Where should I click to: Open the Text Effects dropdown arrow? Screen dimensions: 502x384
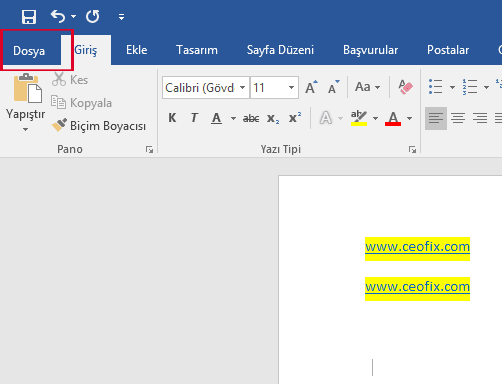tap(340, 118)
